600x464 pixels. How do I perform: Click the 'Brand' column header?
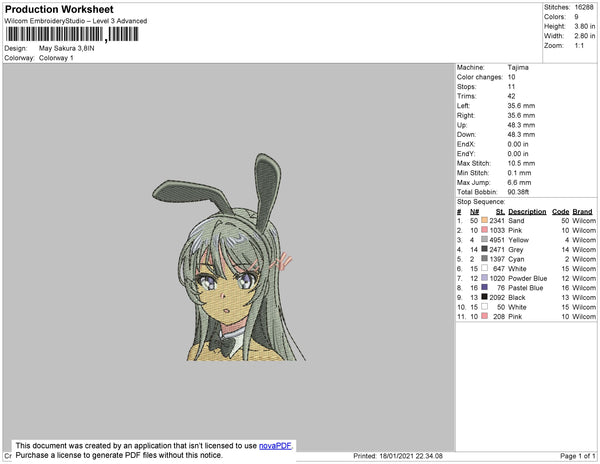pos(582,212)
